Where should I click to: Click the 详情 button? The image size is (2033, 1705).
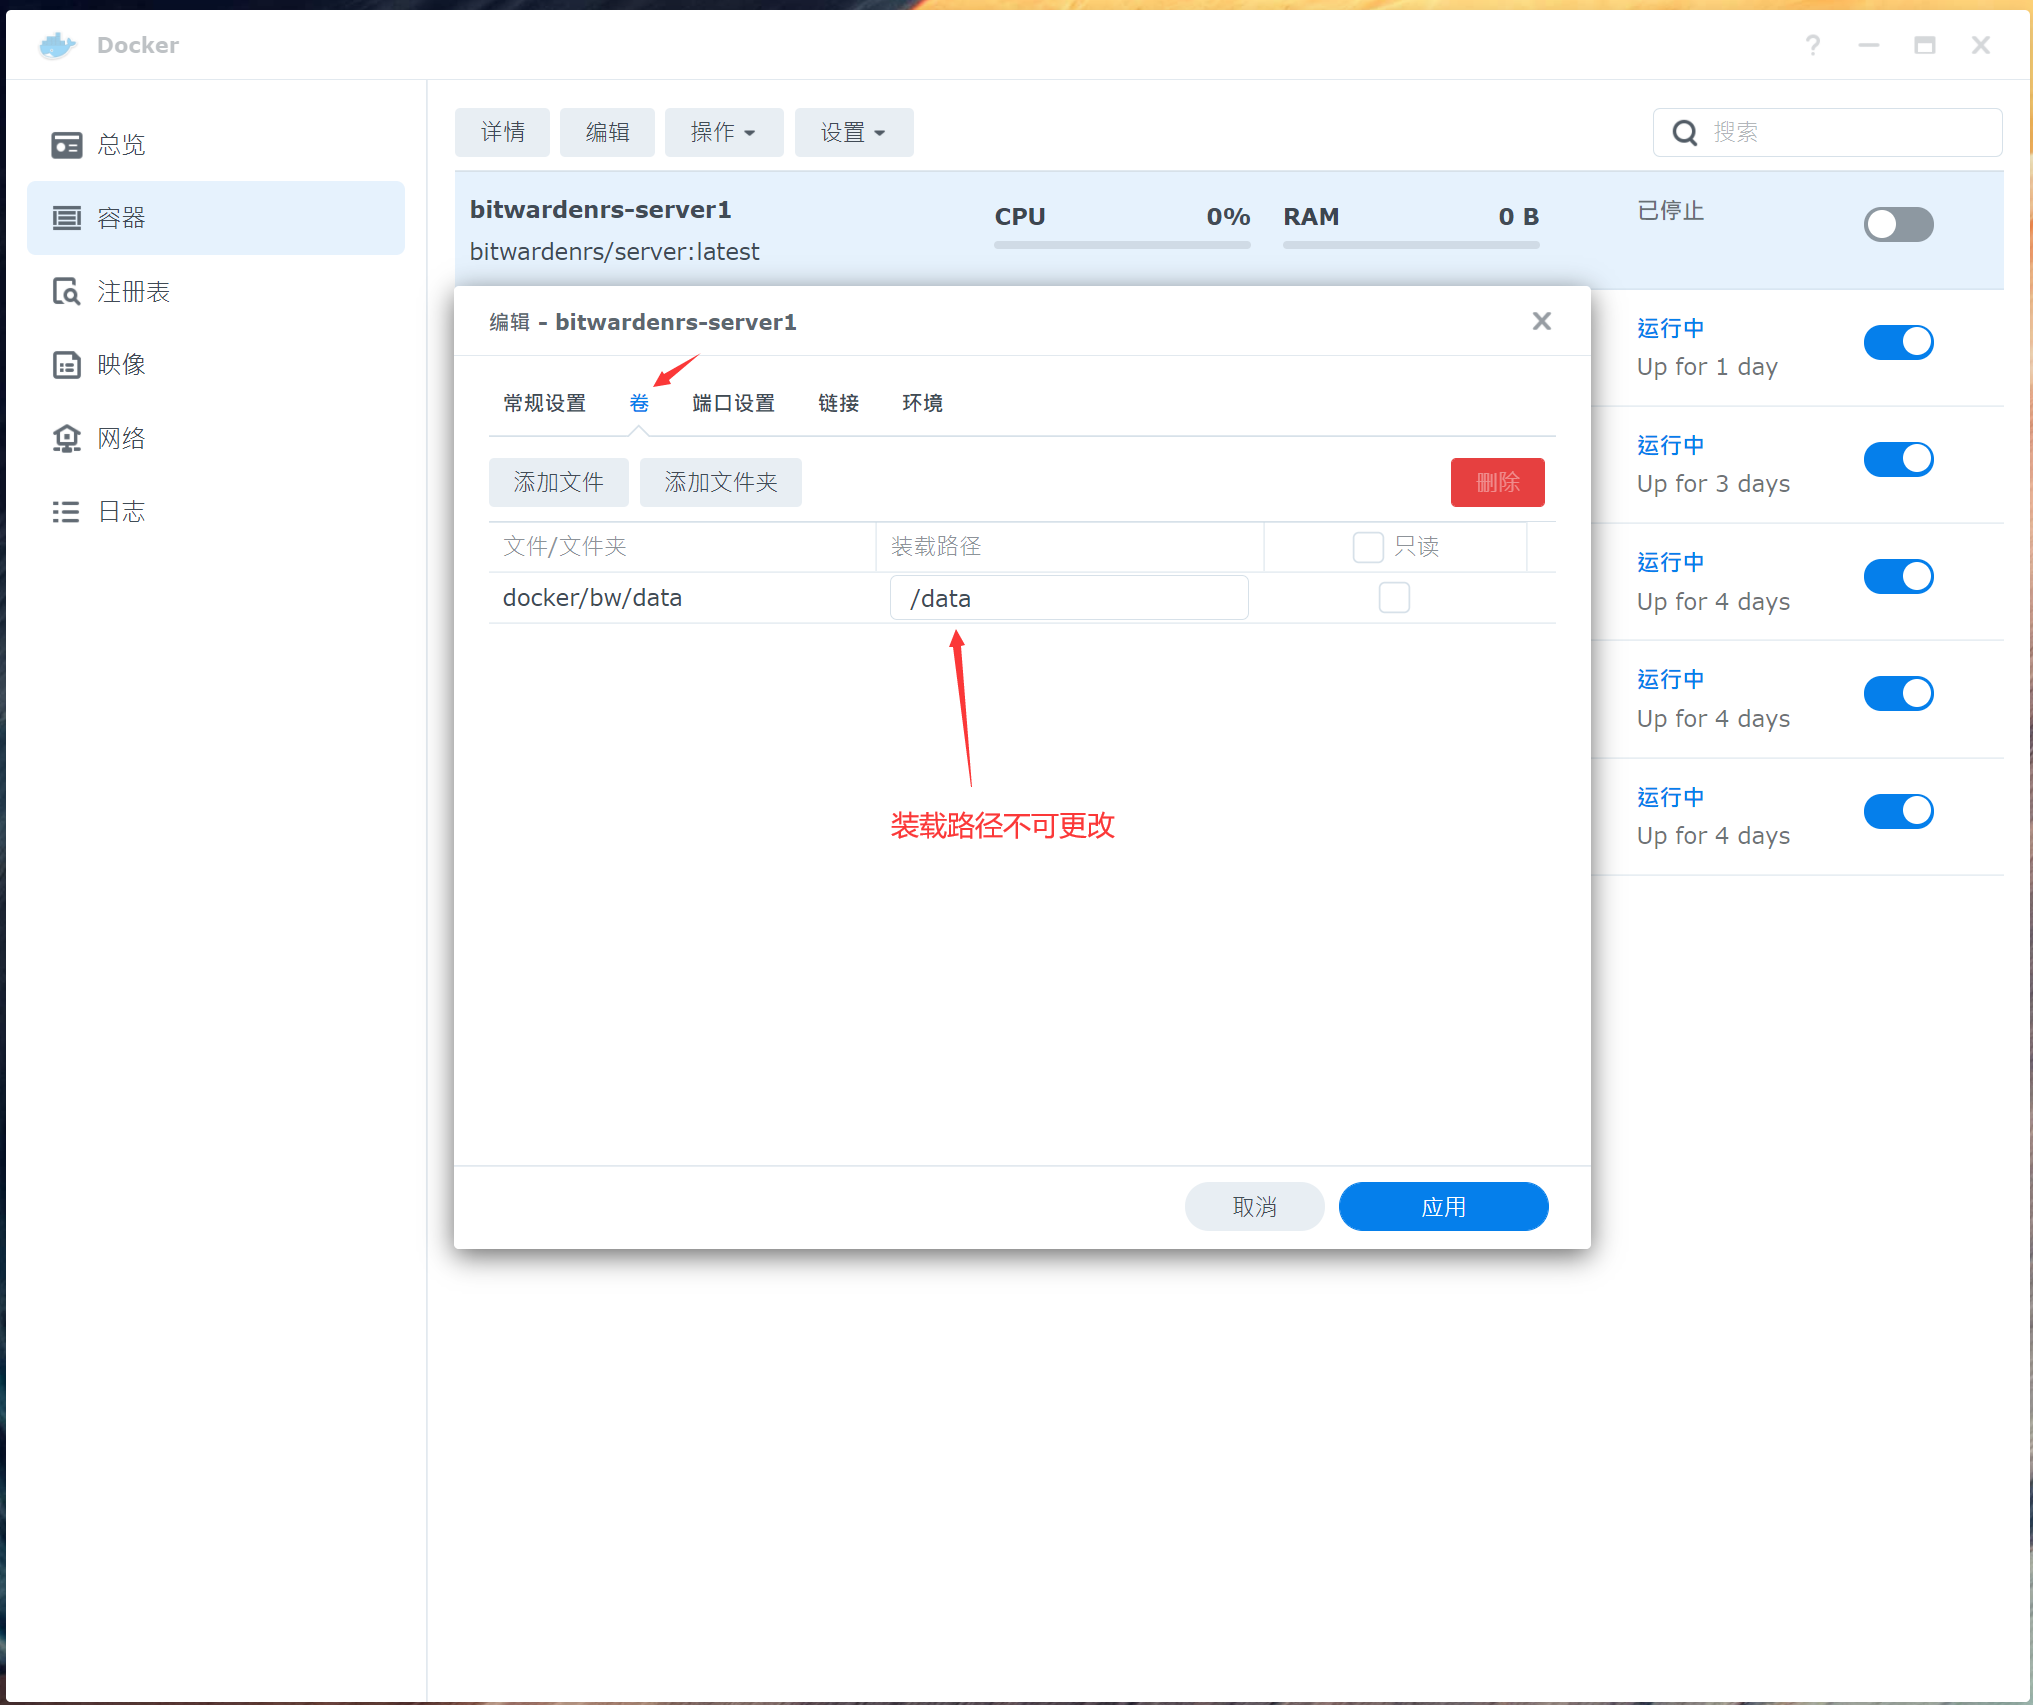point(502,133)
